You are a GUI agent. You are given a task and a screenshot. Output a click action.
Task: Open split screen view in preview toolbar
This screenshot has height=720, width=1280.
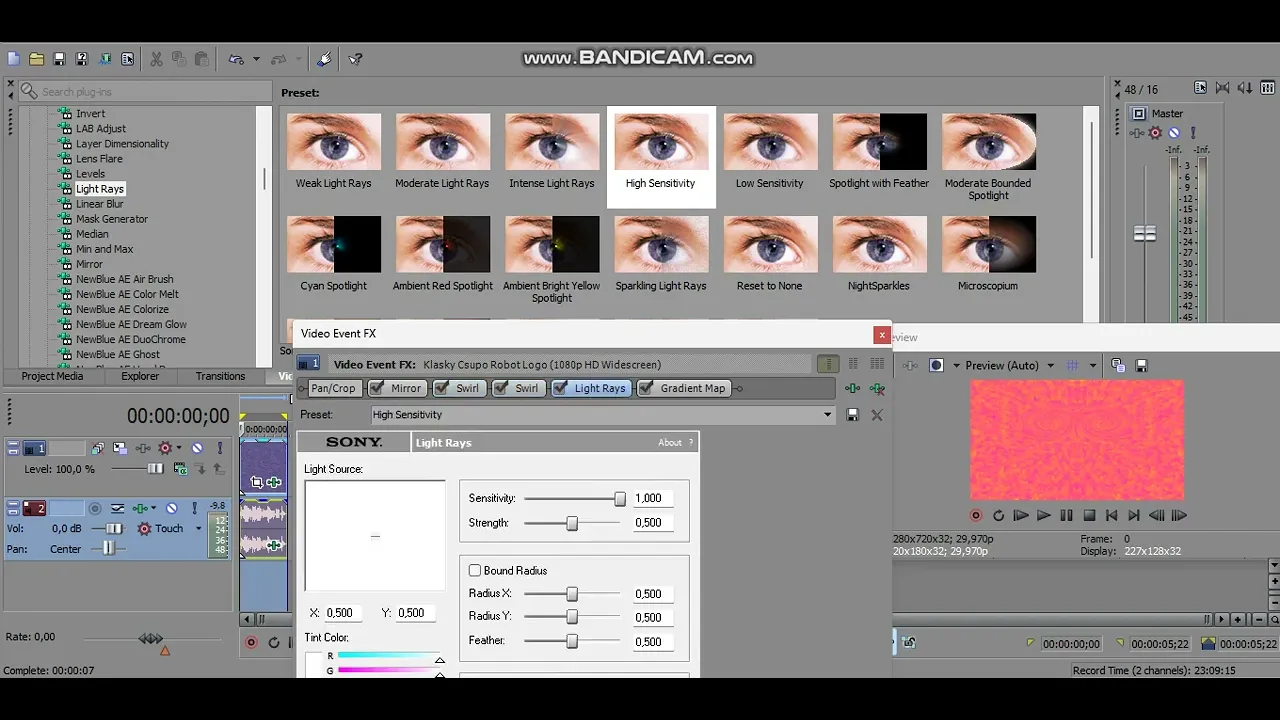(x=936, y=365)
